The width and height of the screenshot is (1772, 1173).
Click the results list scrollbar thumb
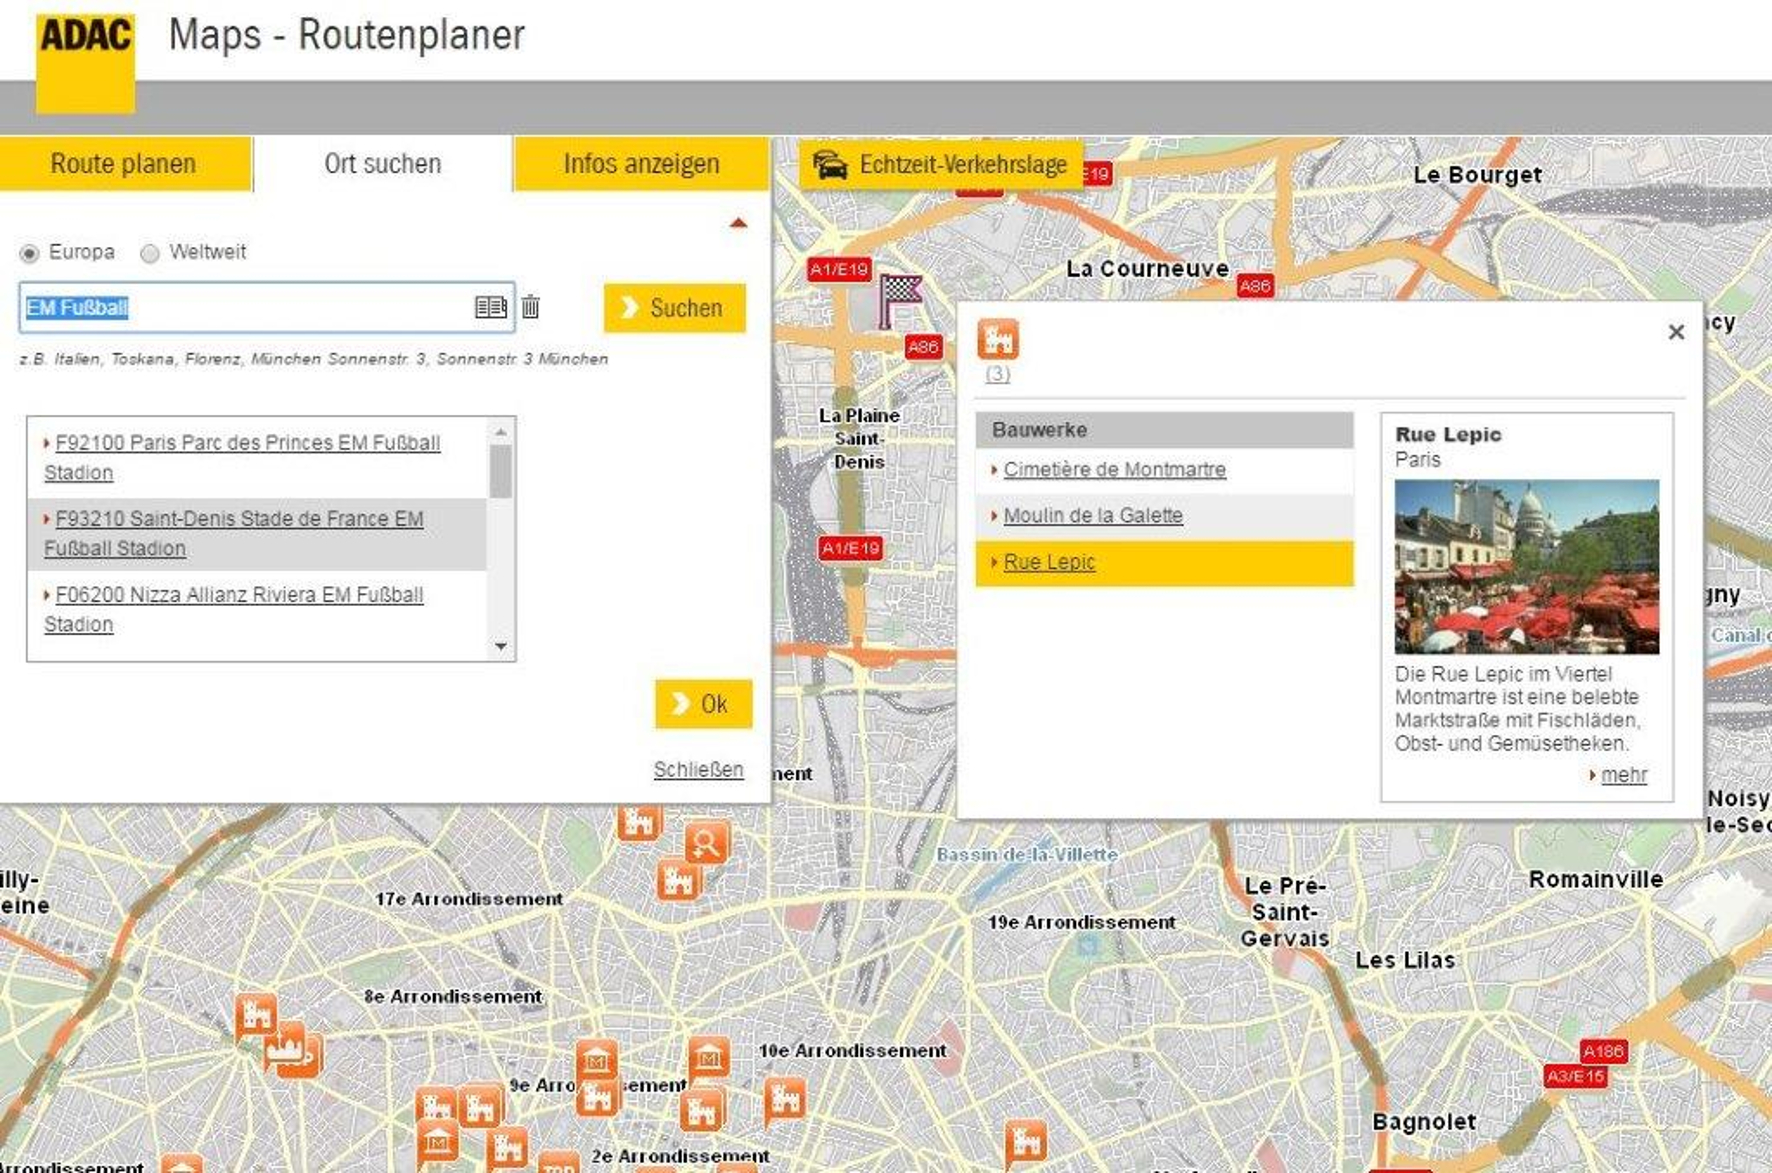[501, 471]
